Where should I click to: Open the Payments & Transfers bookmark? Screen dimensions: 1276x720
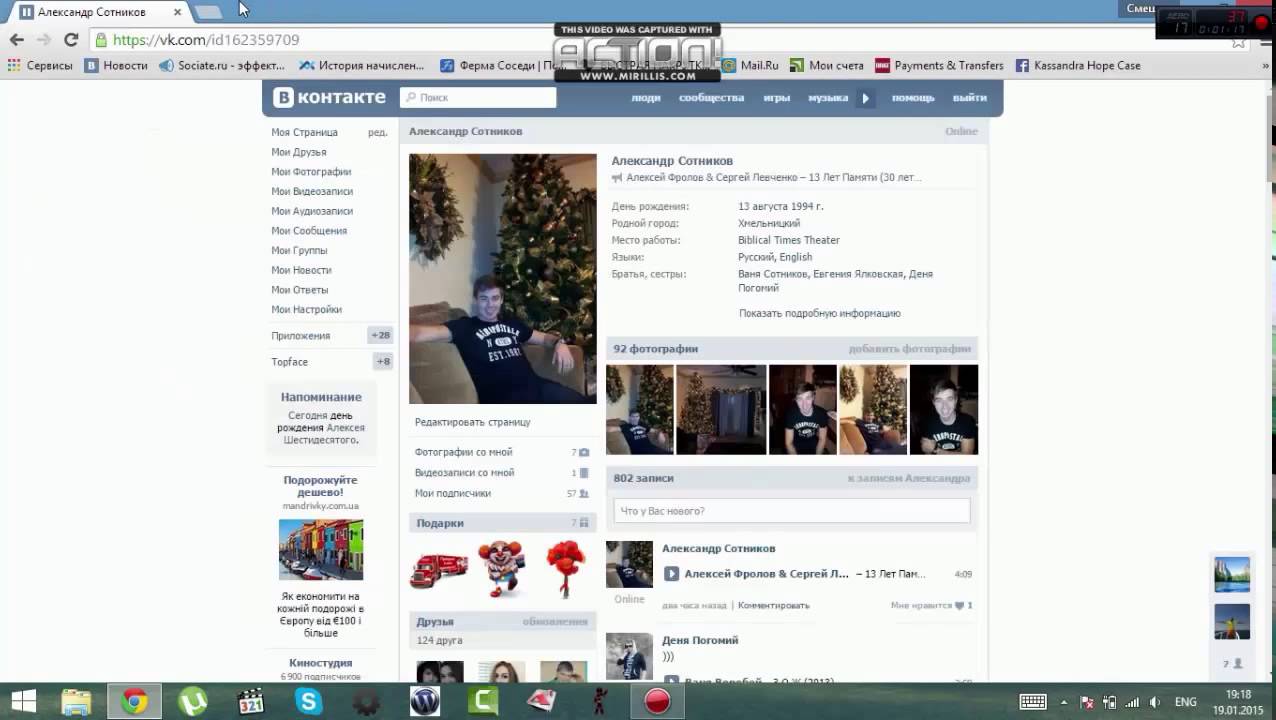click(939, 66)
